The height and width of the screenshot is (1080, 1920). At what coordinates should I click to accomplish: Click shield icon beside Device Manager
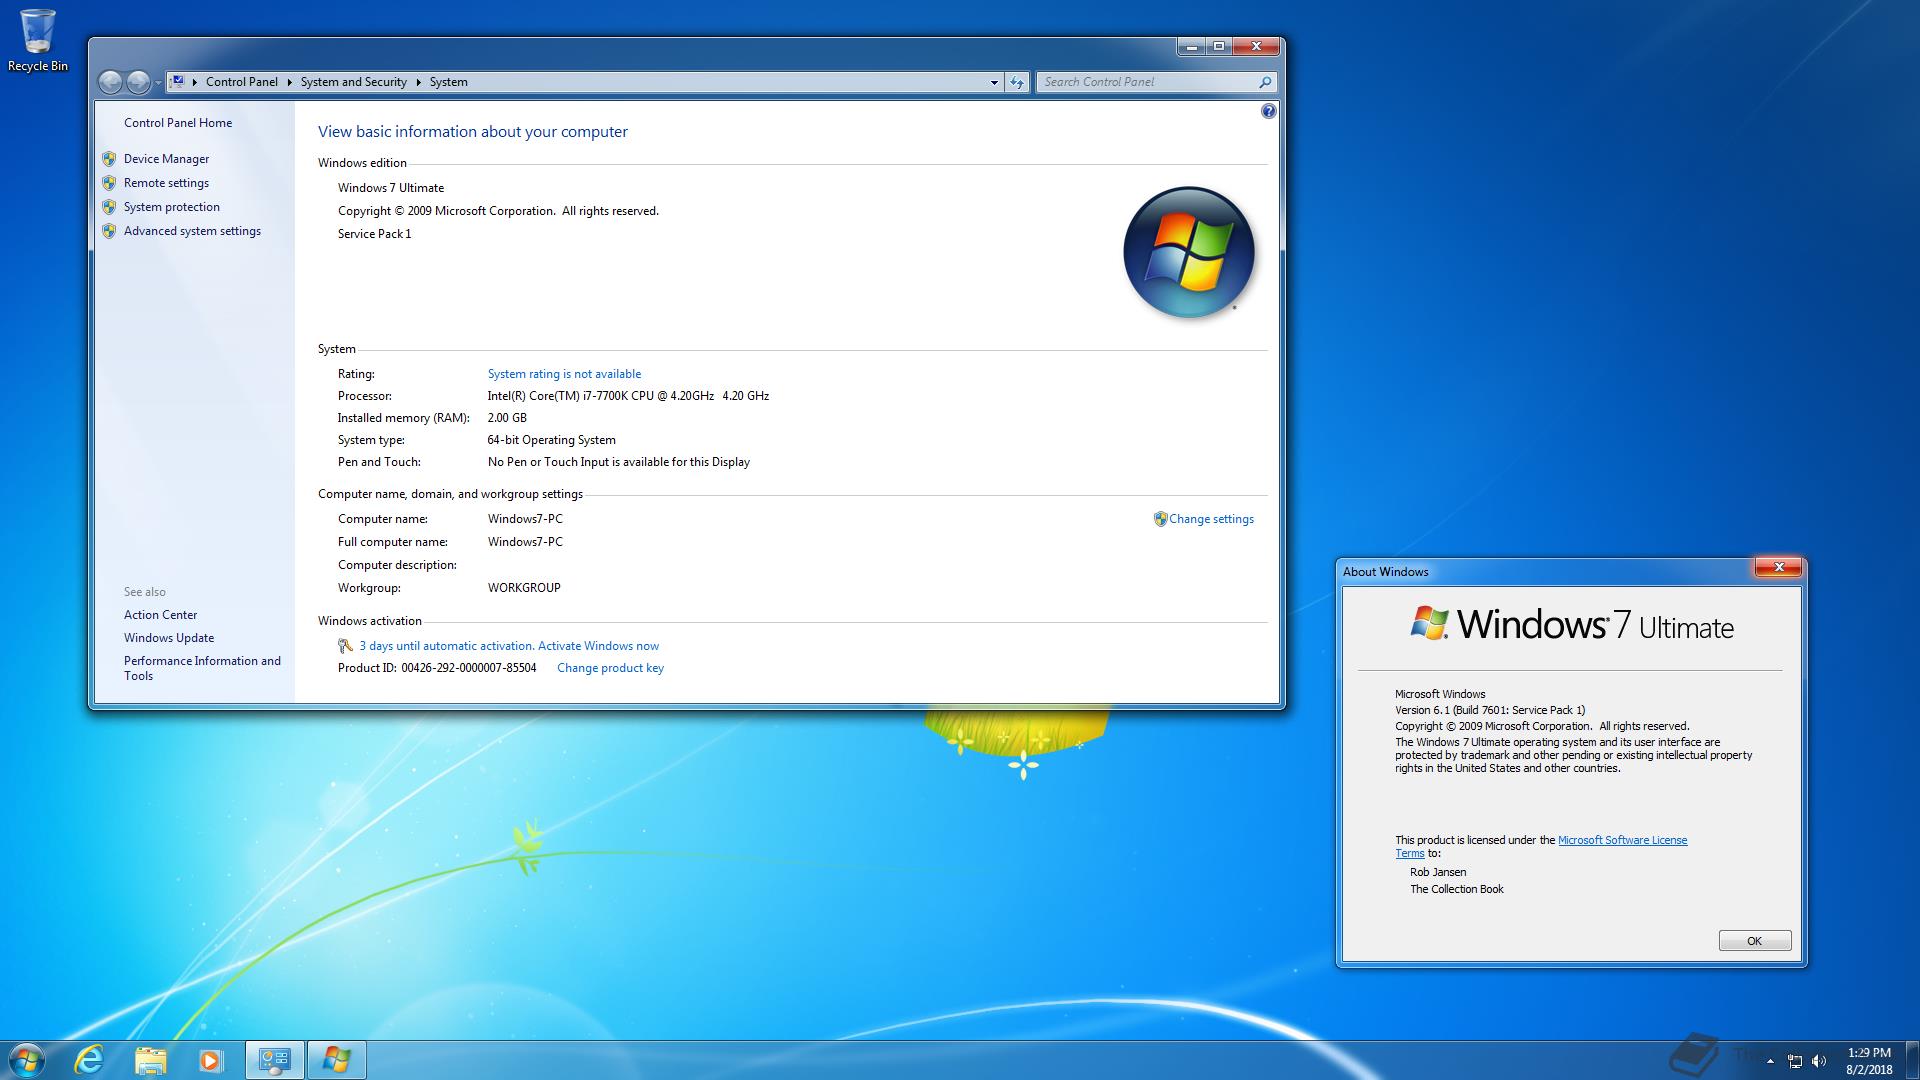pyautogui.click(x=109, y=159)
